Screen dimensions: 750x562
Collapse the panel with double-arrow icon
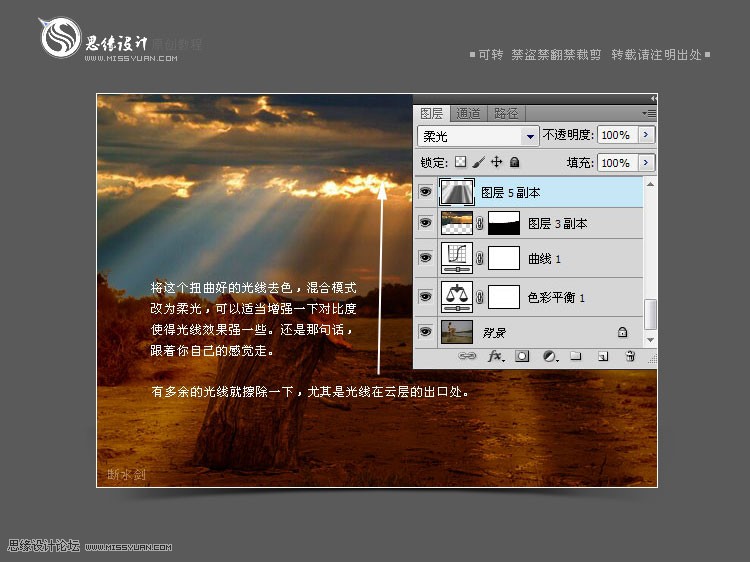coord(653,99)
